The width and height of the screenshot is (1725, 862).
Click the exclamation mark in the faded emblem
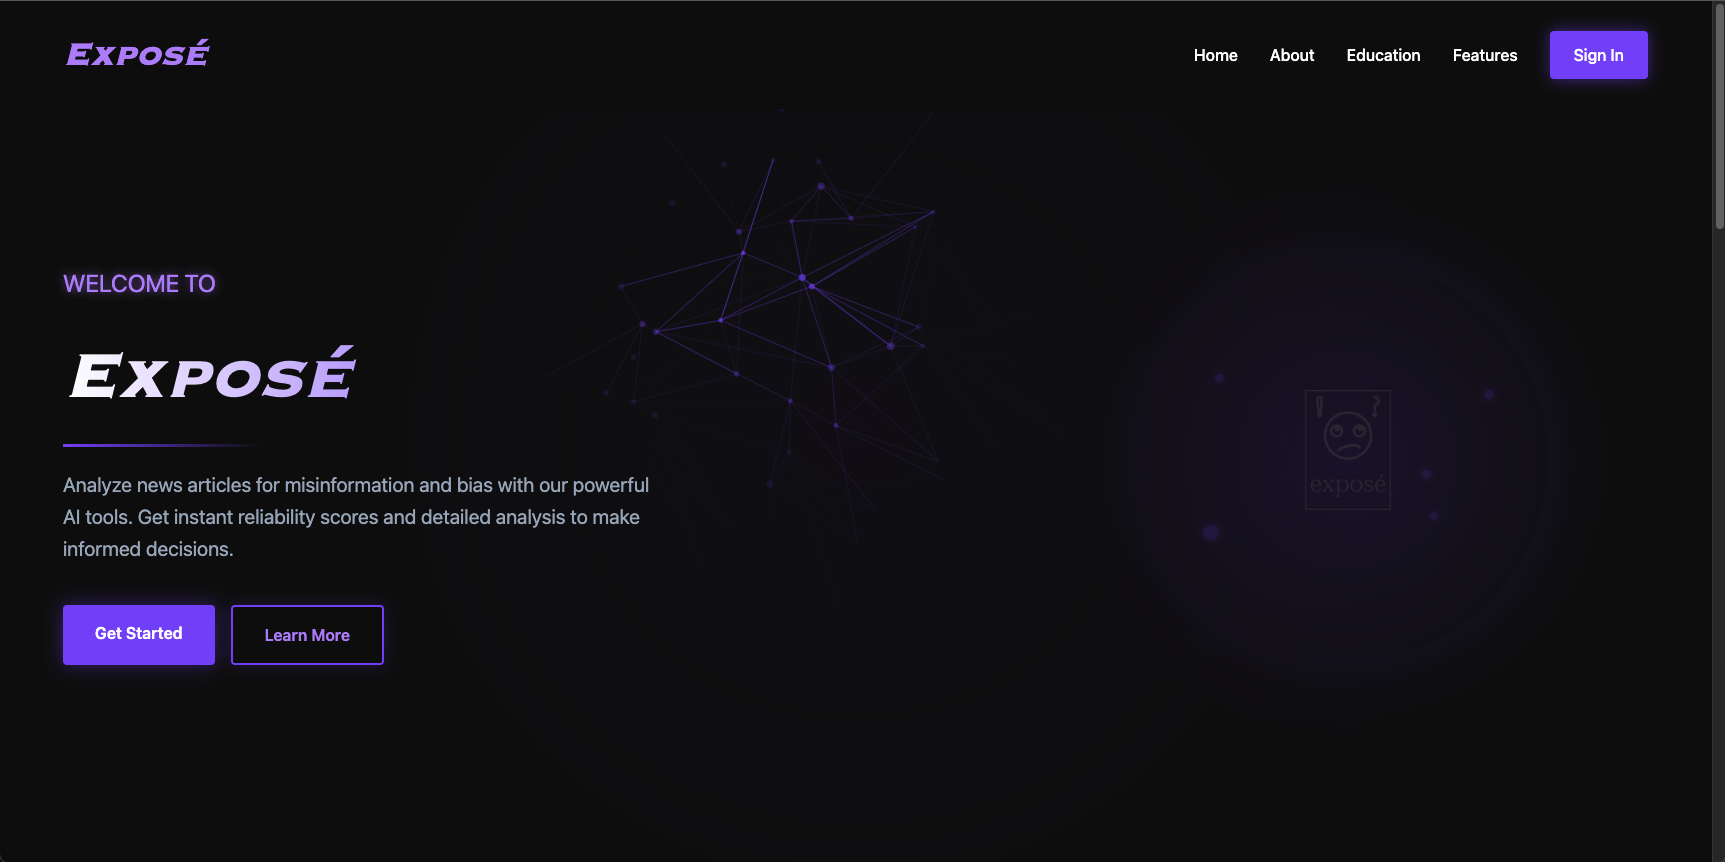point(1320,406)
